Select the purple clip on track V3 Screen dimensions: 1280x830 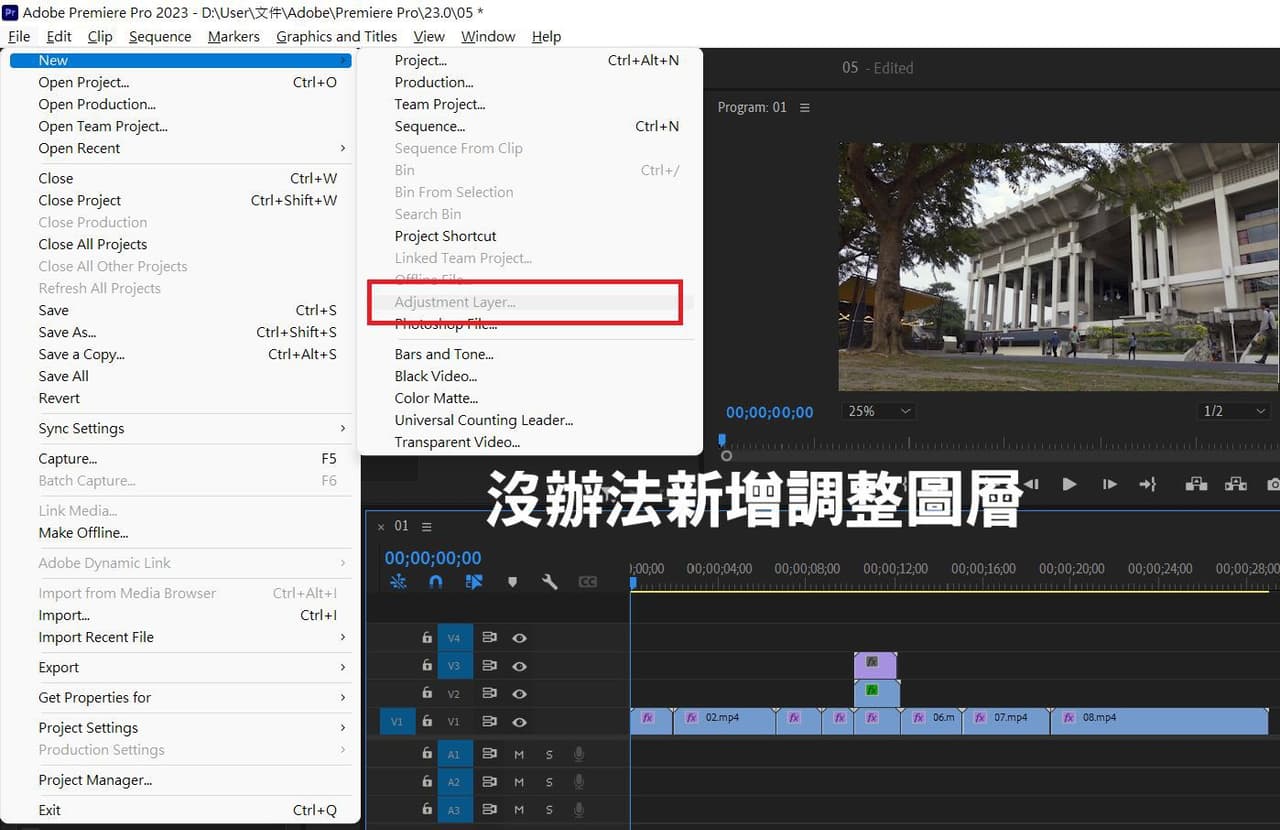point(875,665)
